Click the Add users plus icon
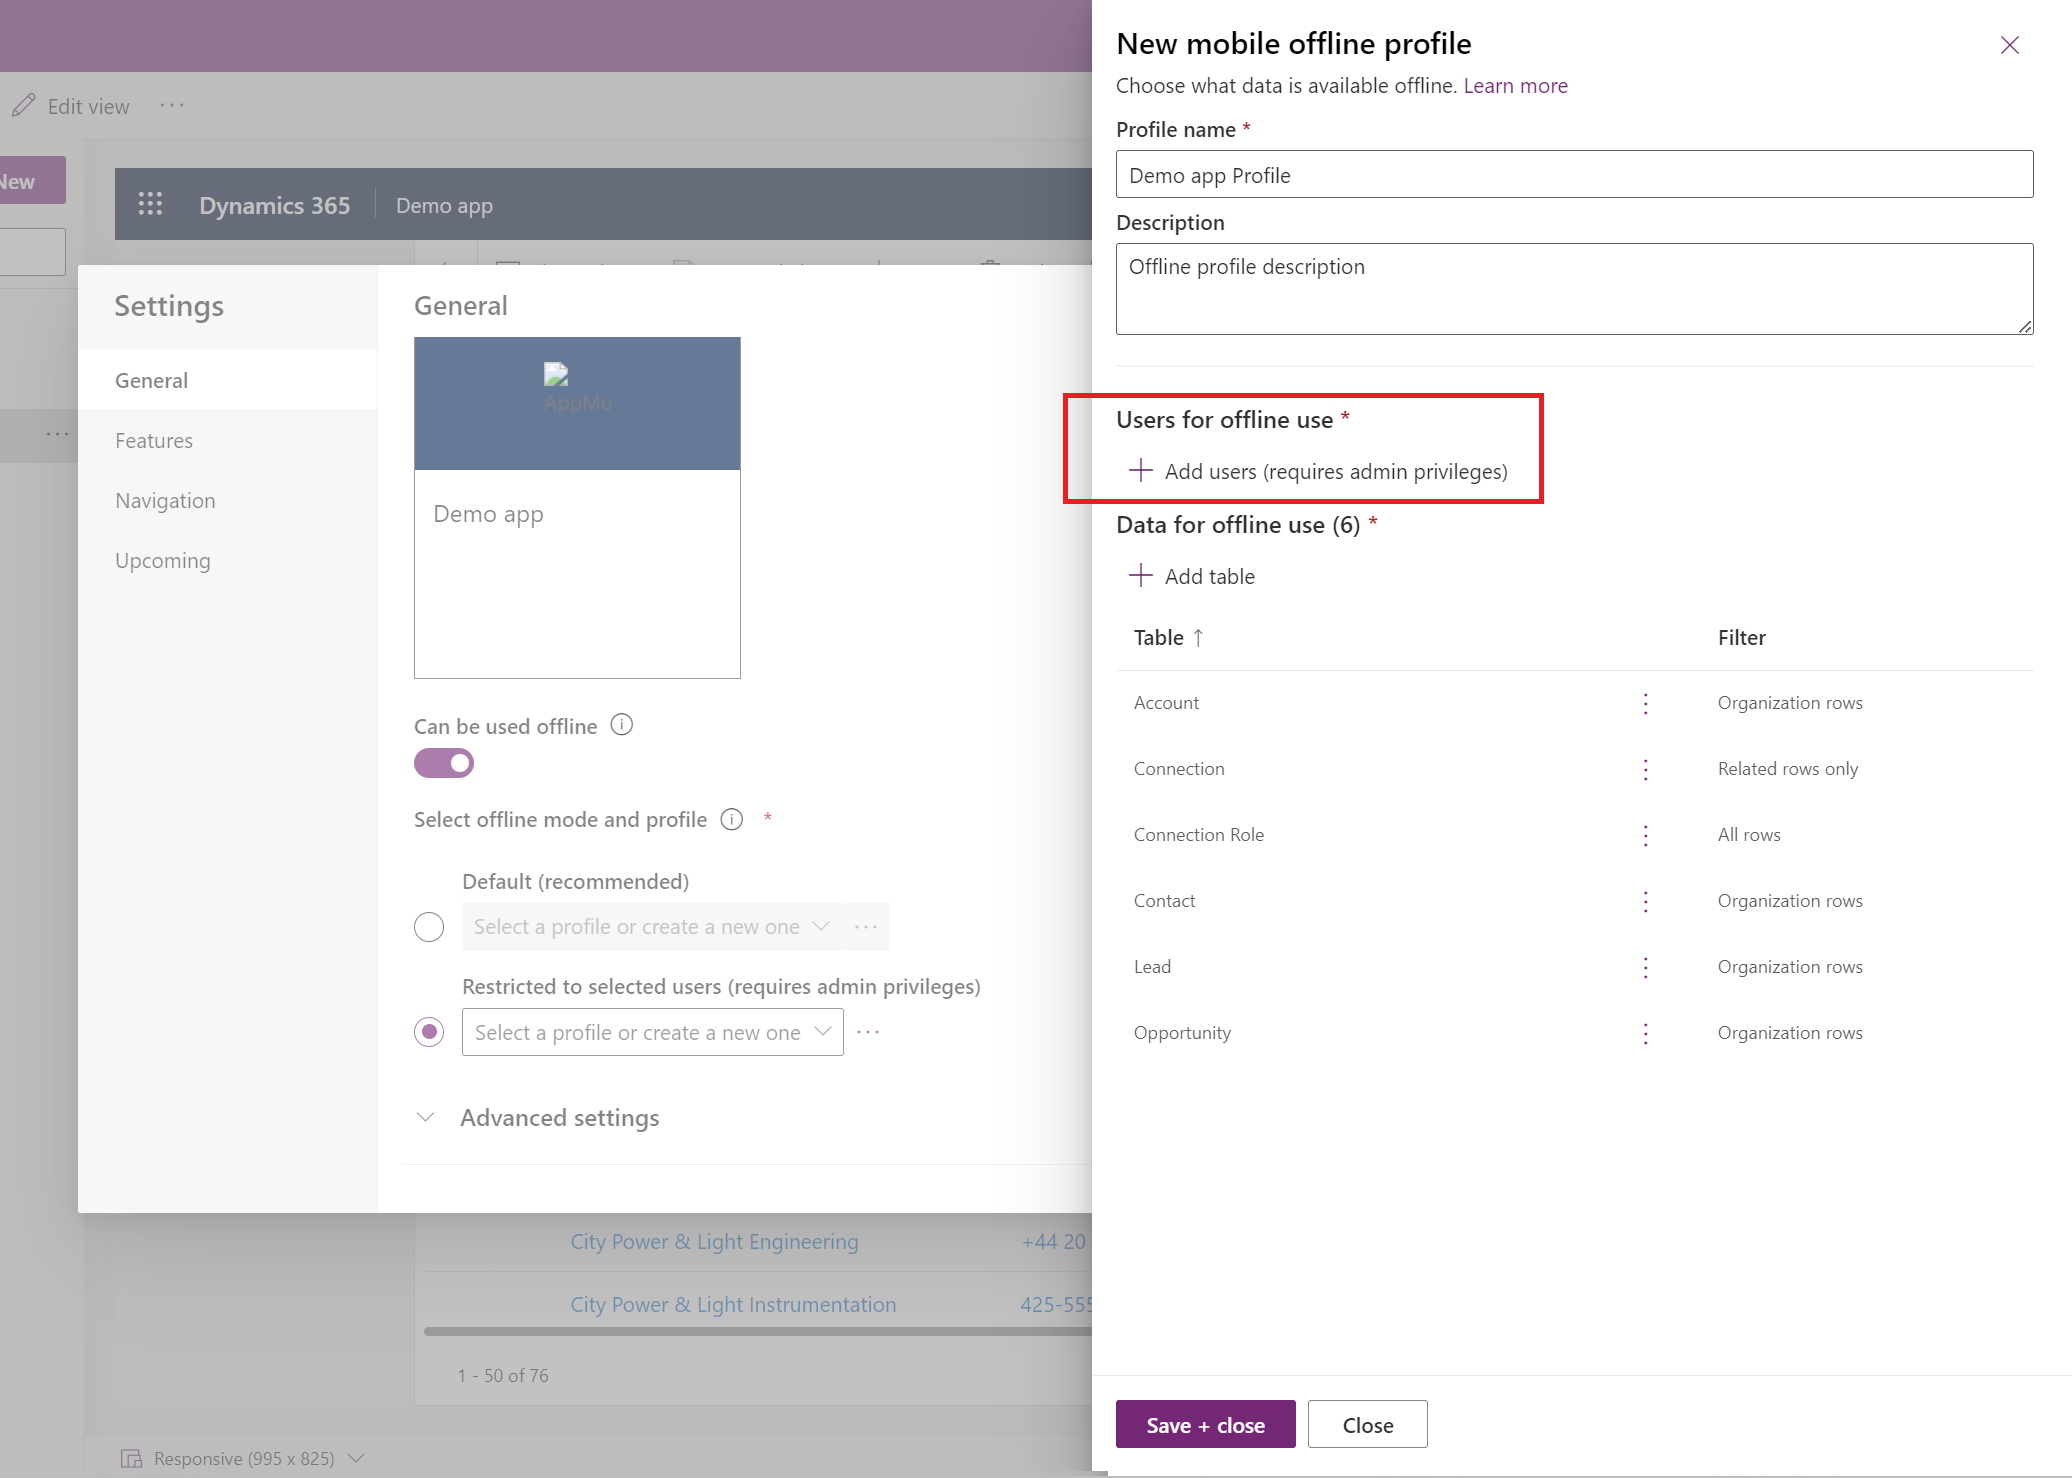 click(1142, 470)
